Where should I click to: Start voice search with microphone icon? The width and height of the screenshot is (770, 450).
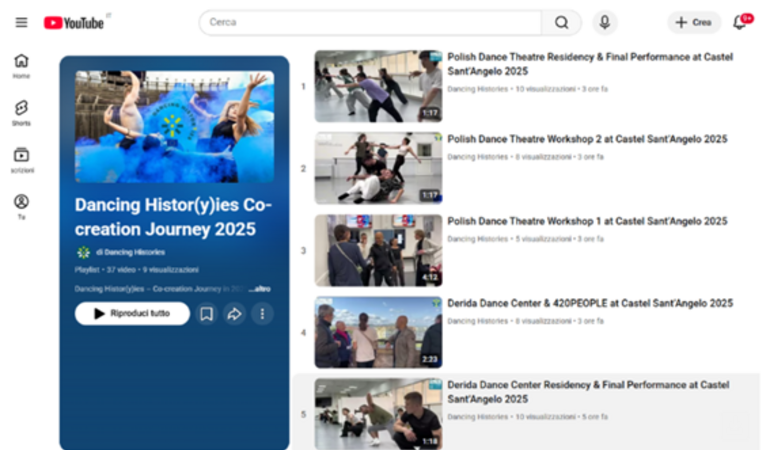coord(605,23)
